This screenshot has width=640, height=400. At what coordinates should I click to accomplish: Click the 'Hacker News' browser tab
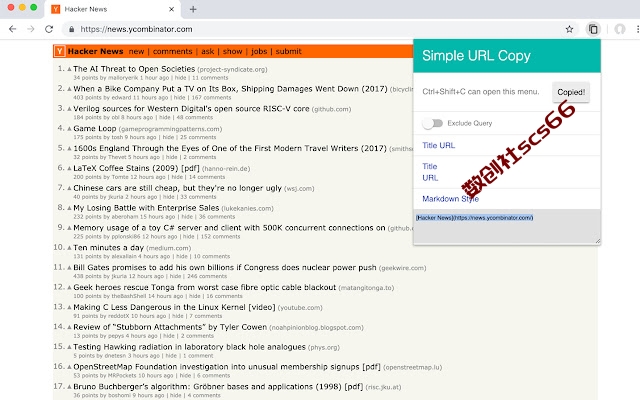coord(112,9)
